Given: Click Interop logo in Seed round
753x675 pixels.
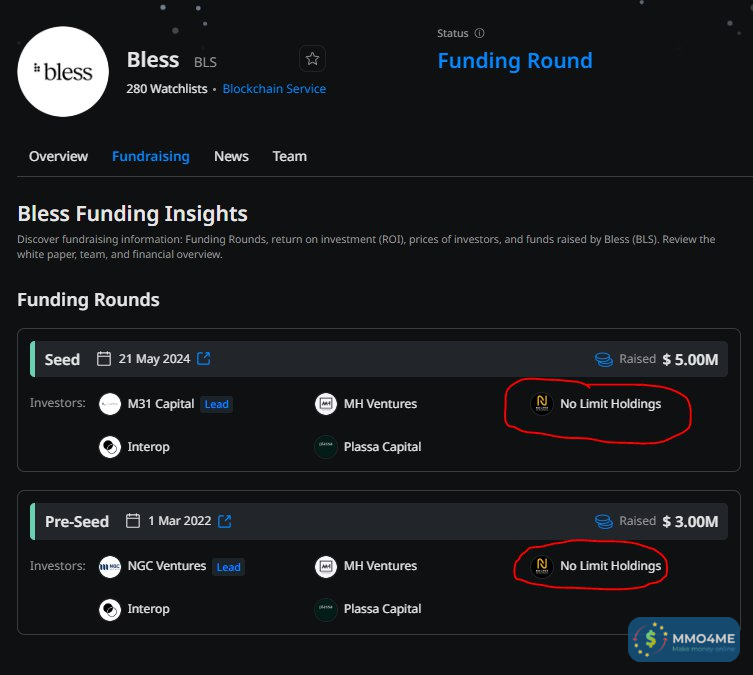Looking at the screenshot, I should click(x=110, y=447).
